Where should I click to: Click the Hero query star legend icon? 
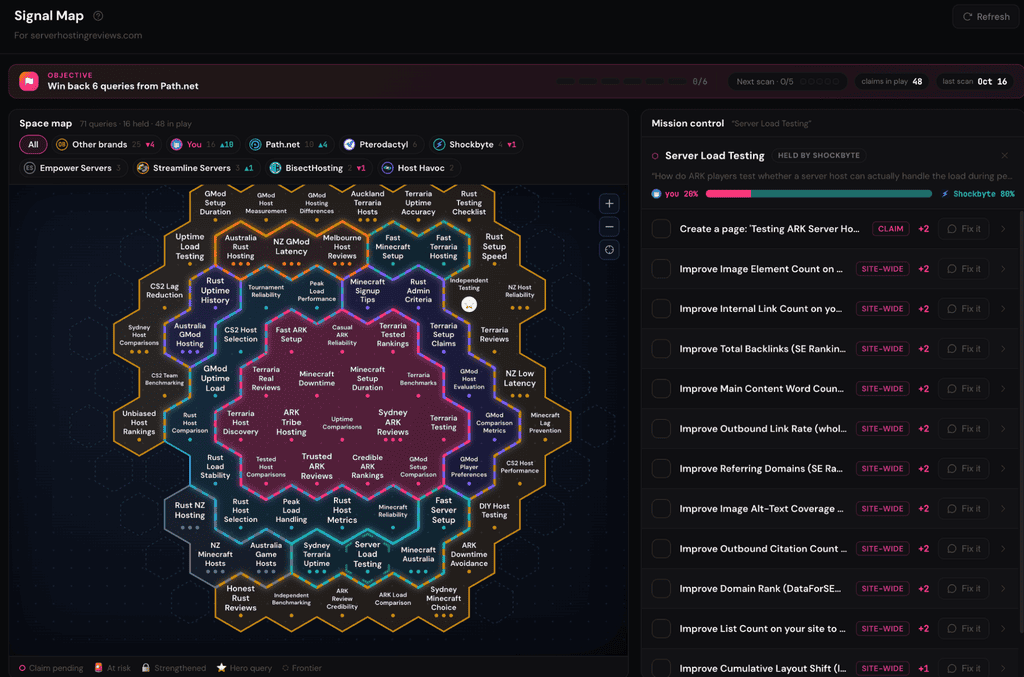[x=221, y=668]
